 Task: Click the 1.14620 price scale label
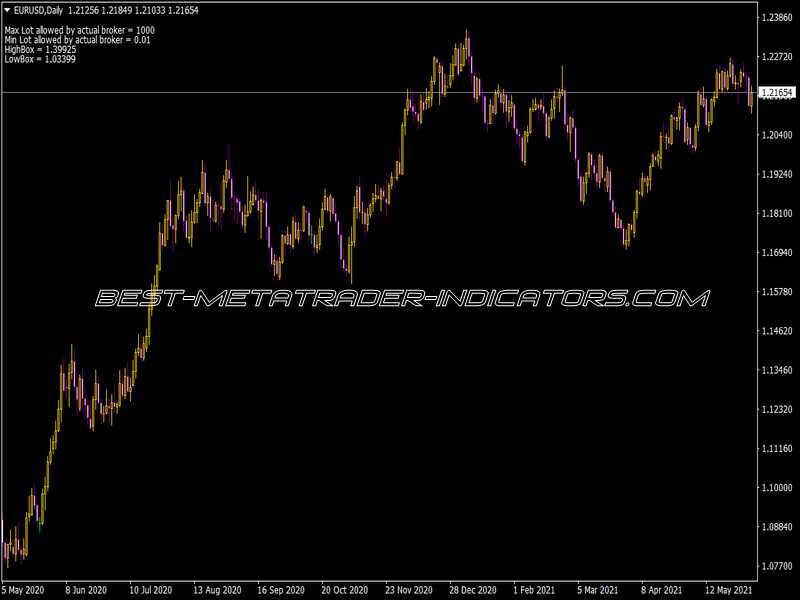pos(777,331)
